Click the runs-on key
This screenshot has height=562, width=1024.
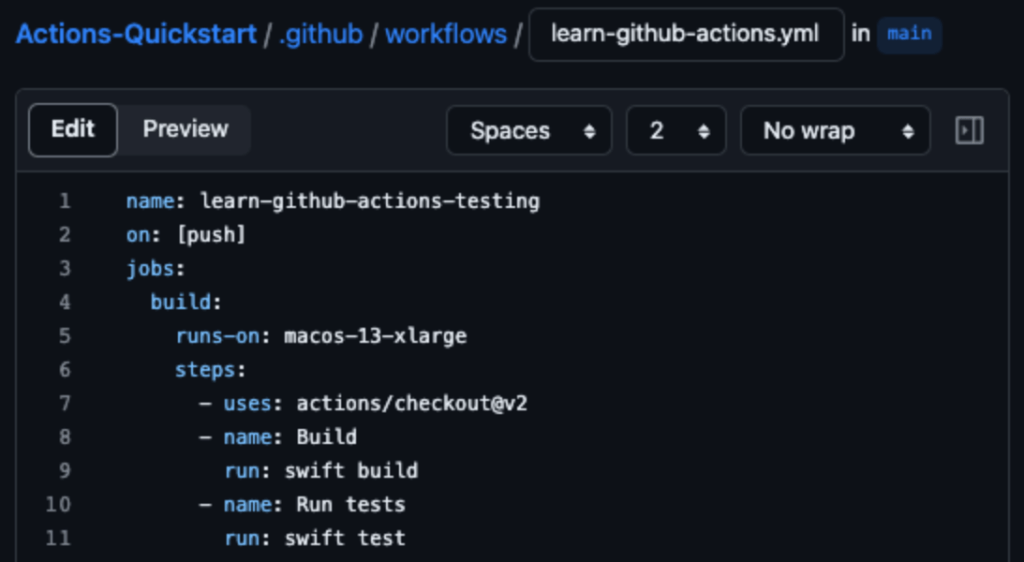tap(217, 336)
